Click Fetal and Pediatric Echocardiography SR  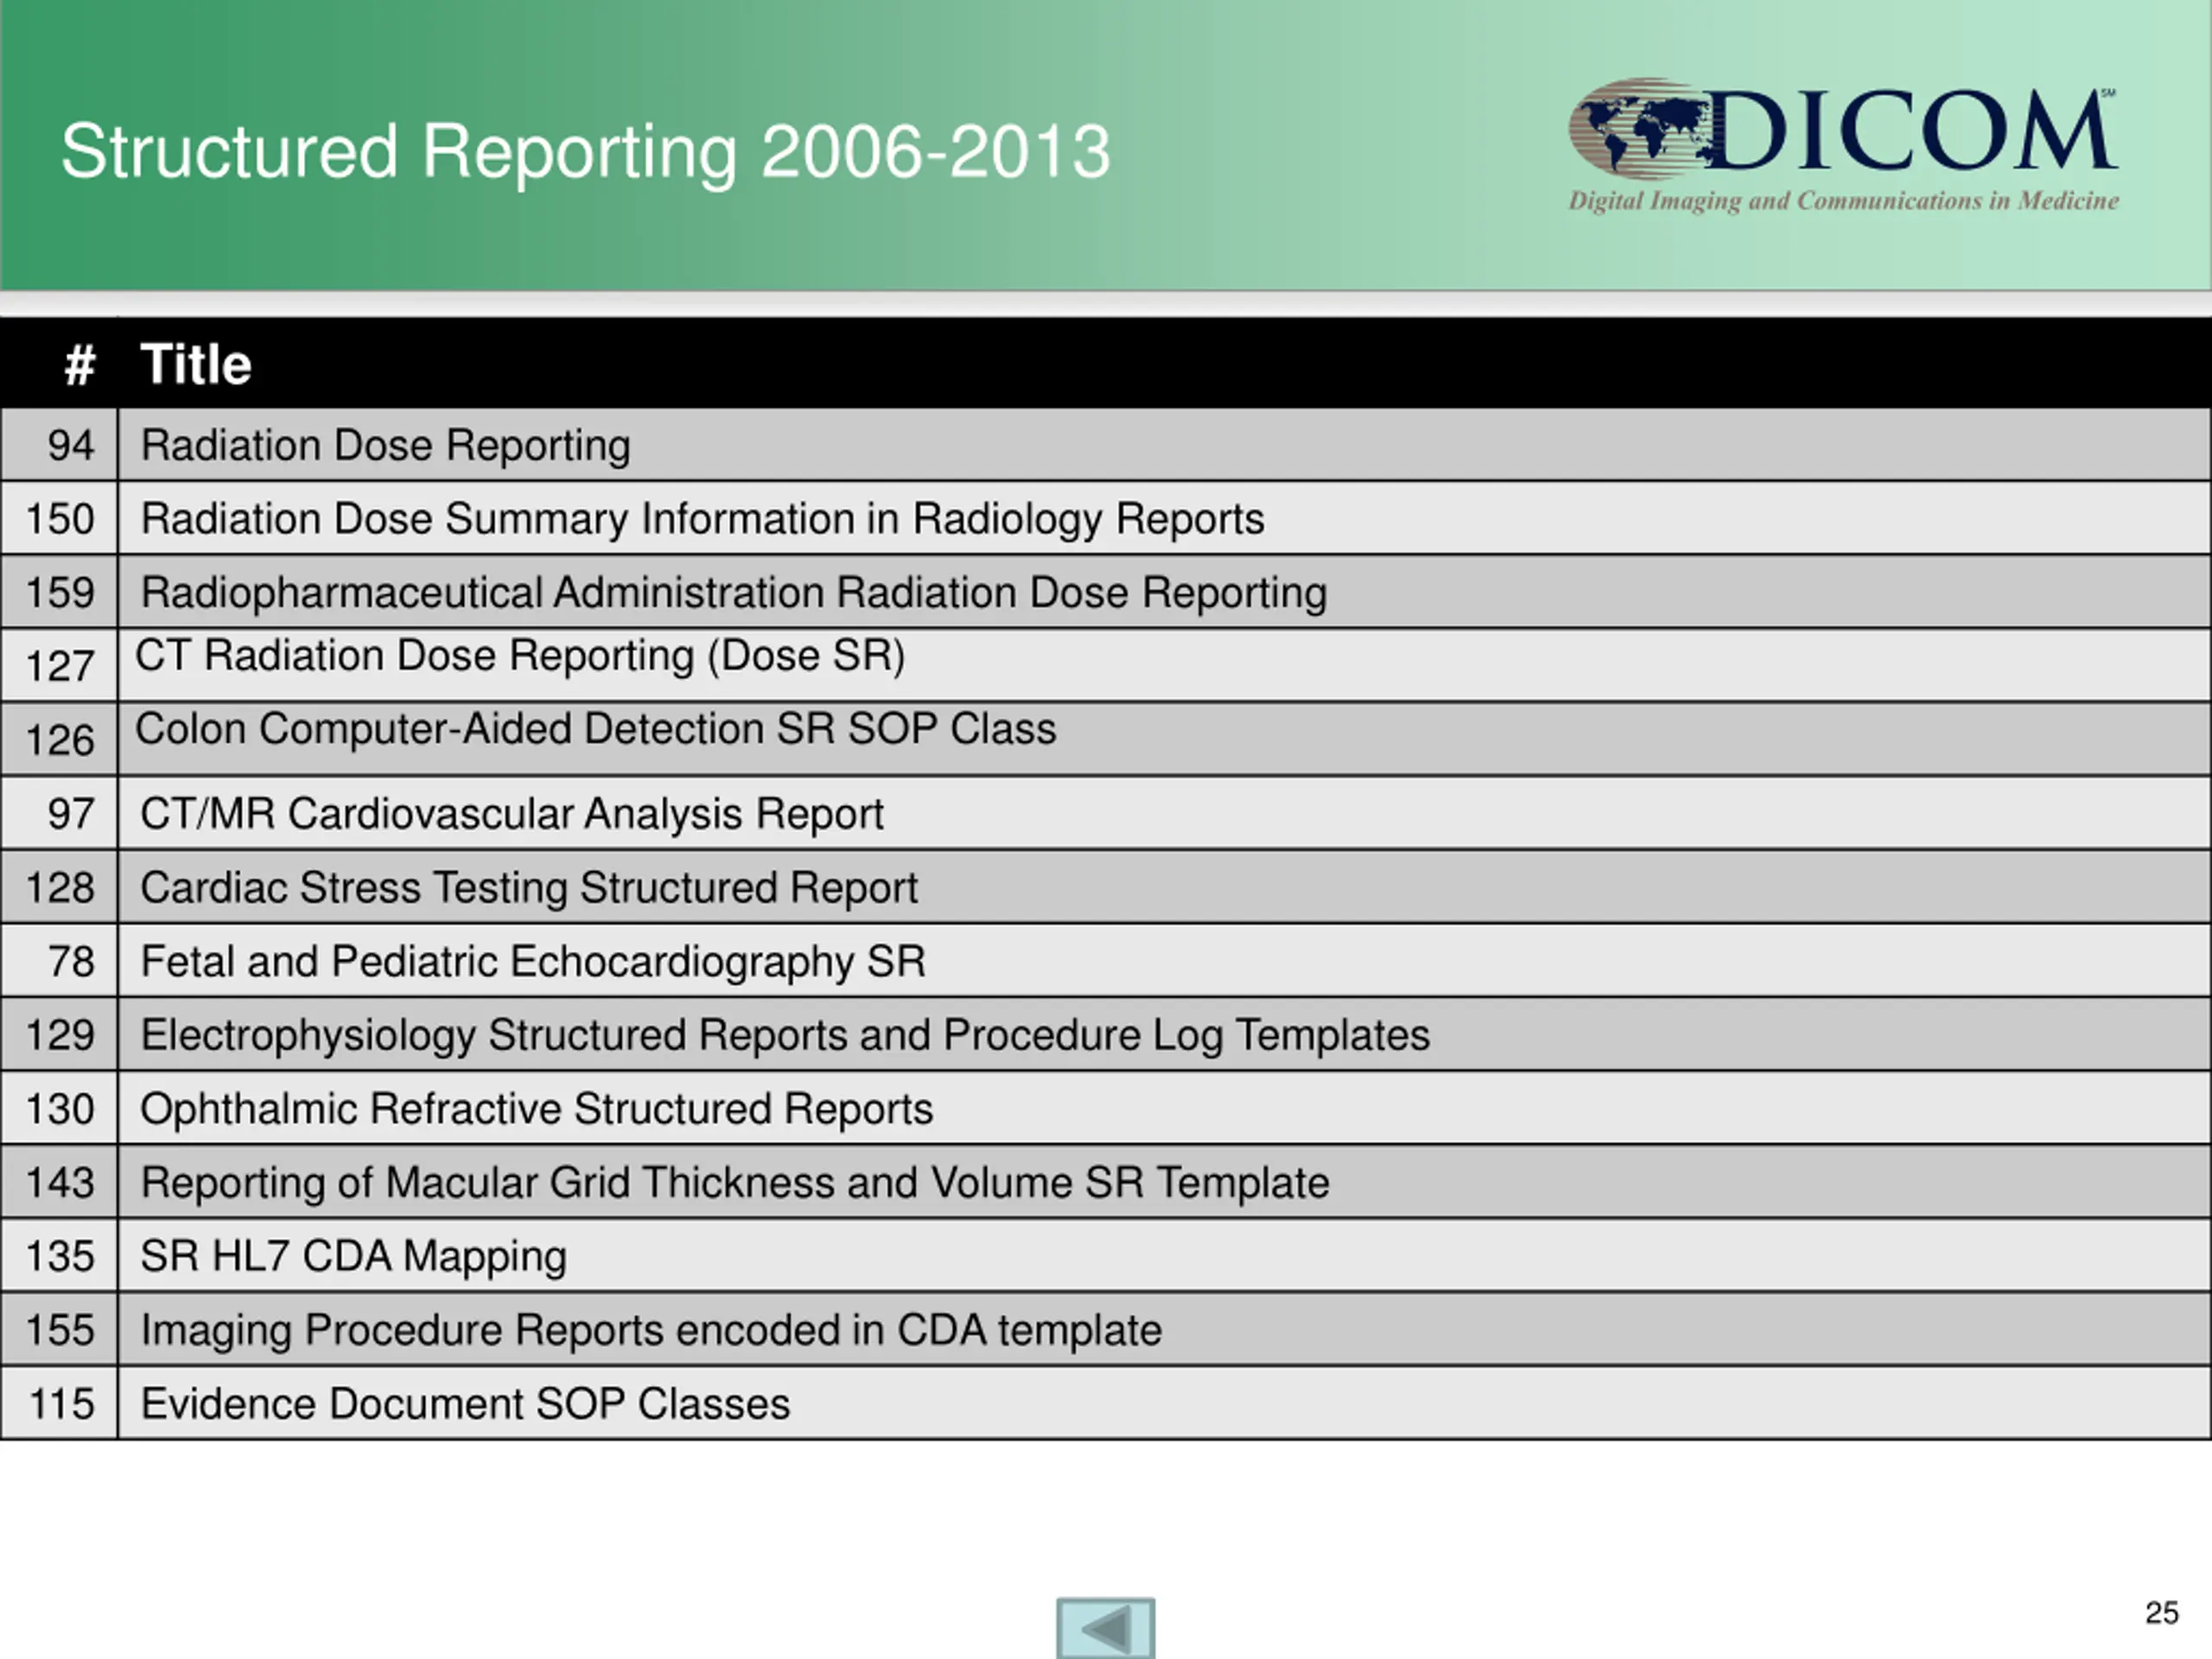532,961
